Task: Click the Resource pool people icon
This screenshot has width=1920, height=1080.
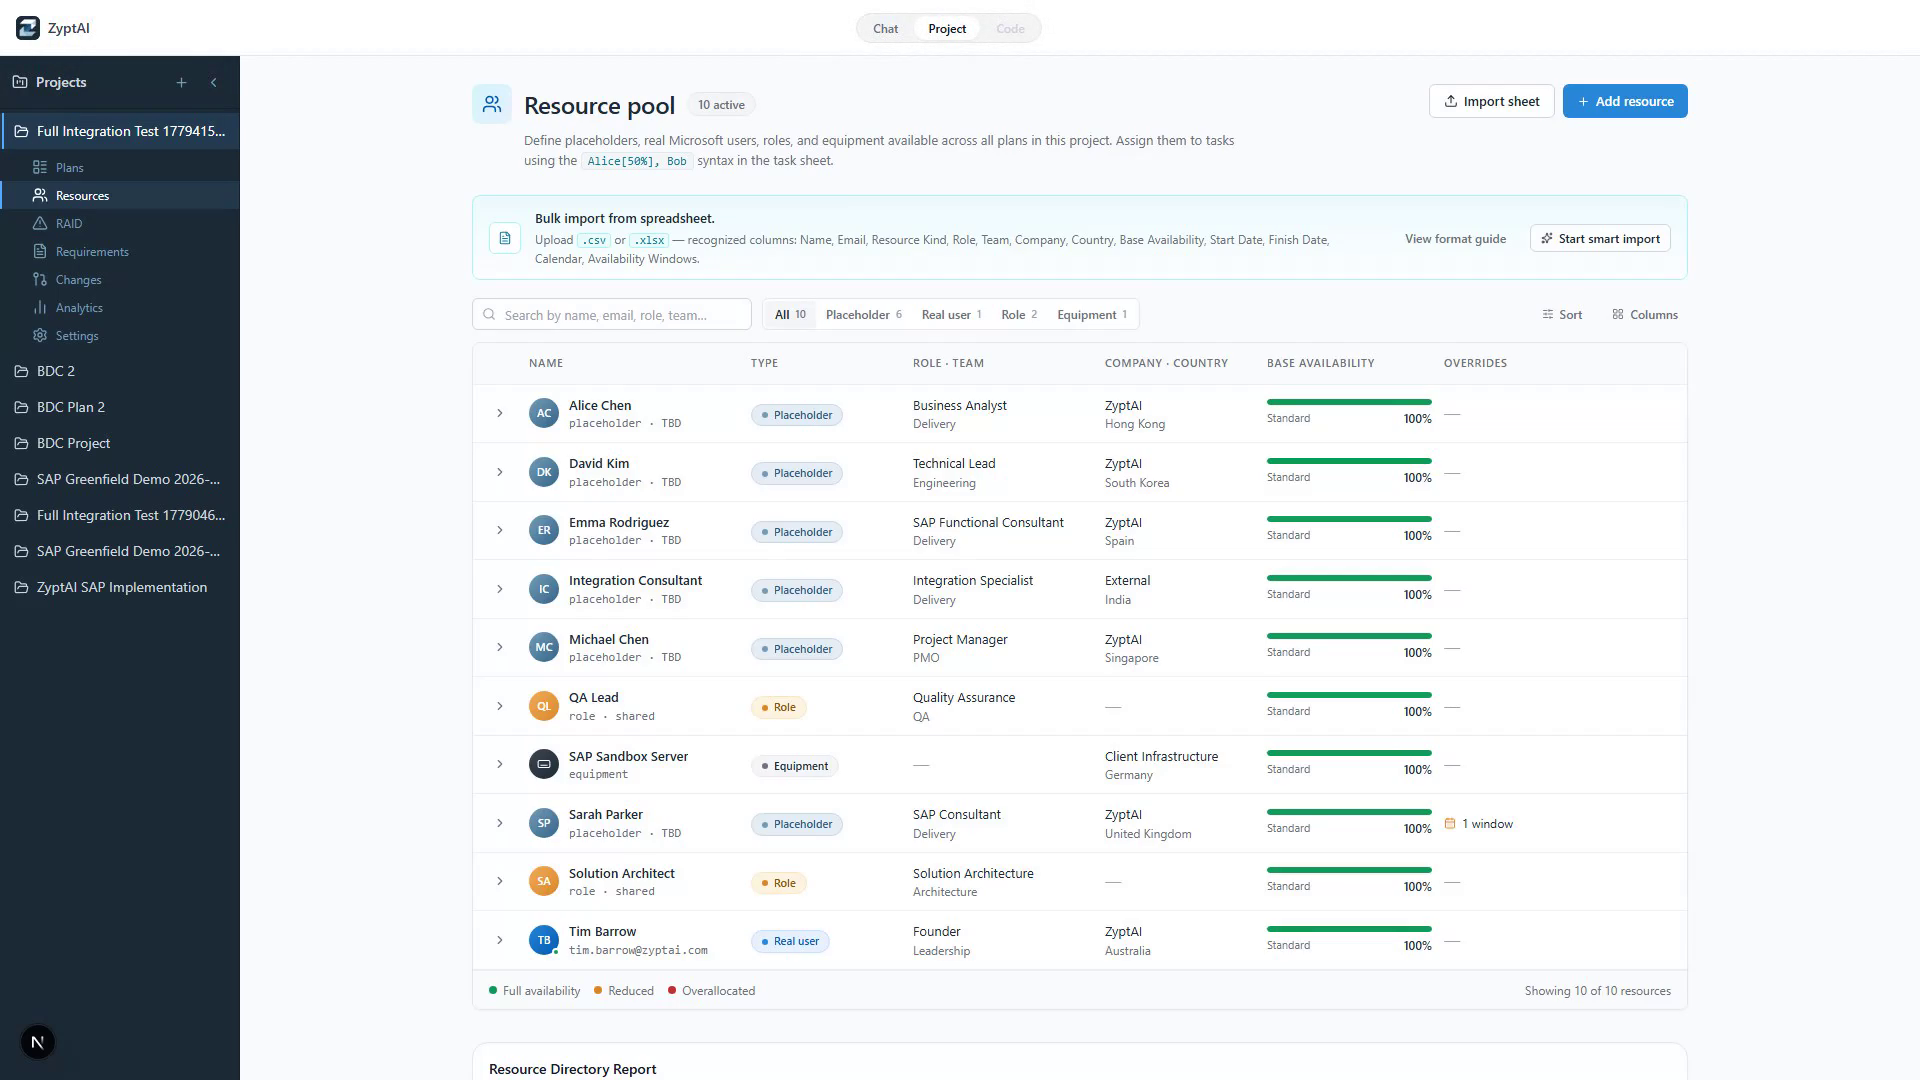Action: [x=492, y=104]
